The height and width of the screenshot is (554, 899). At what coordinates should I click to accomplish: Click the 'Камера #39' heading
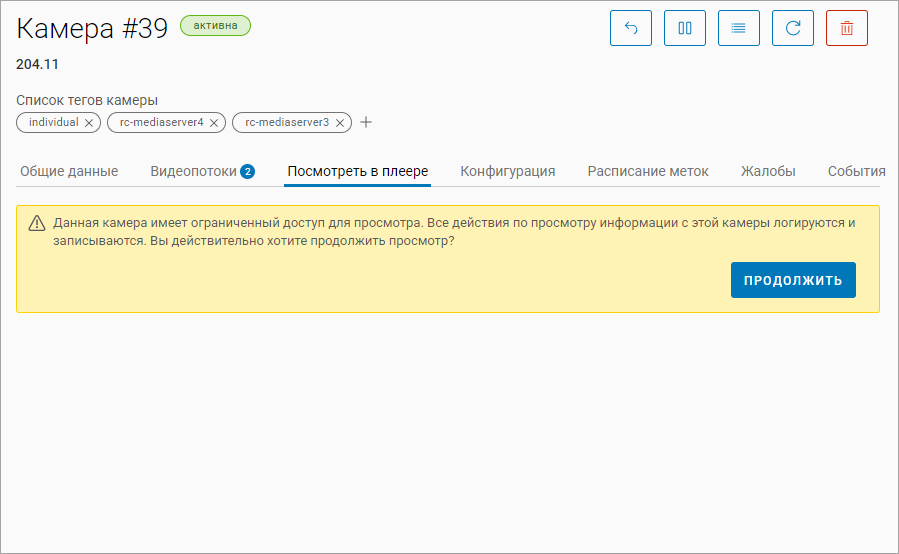(x=92, y=28)
